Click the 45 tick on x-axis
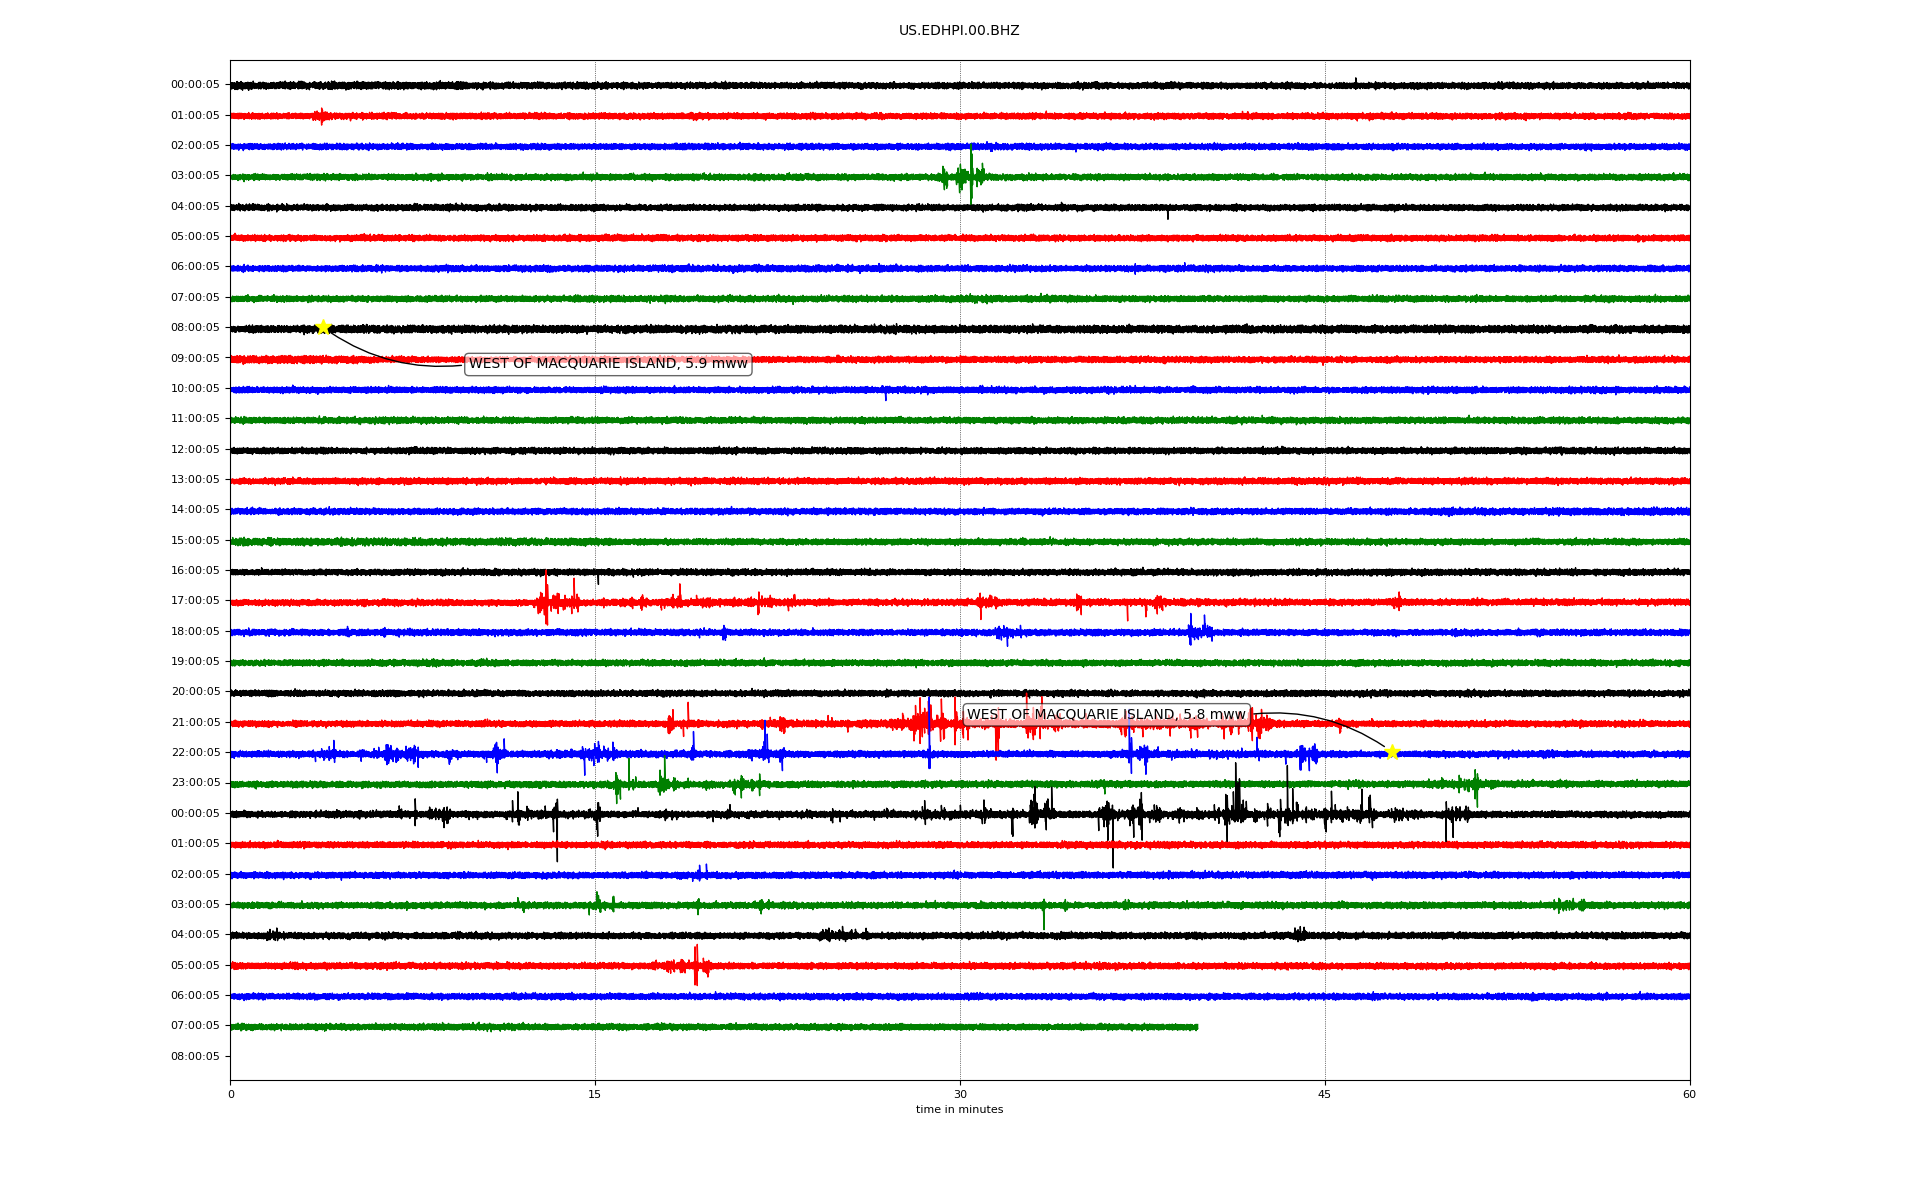1920x1200 pixels. pyautogui.click(x=1325, y=1094)
